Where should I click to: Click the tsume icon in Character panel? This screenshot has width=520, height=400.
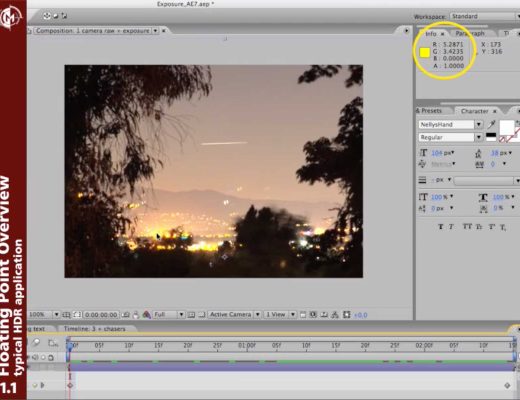click(483, 208)
